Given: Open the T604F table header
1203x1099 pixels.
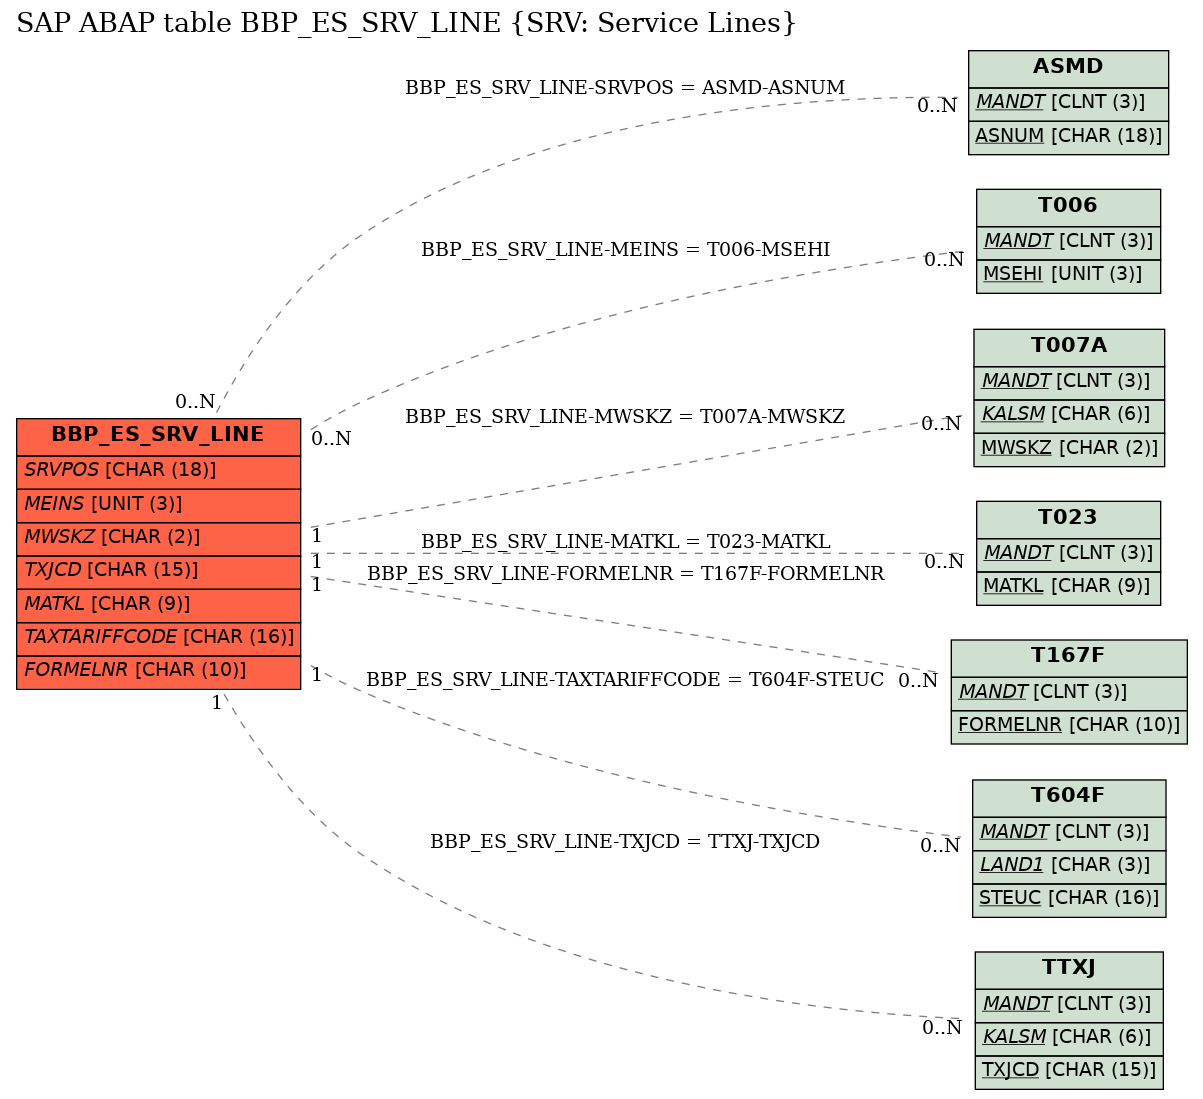Looking at the screenshot, I should click(1069, 797).
